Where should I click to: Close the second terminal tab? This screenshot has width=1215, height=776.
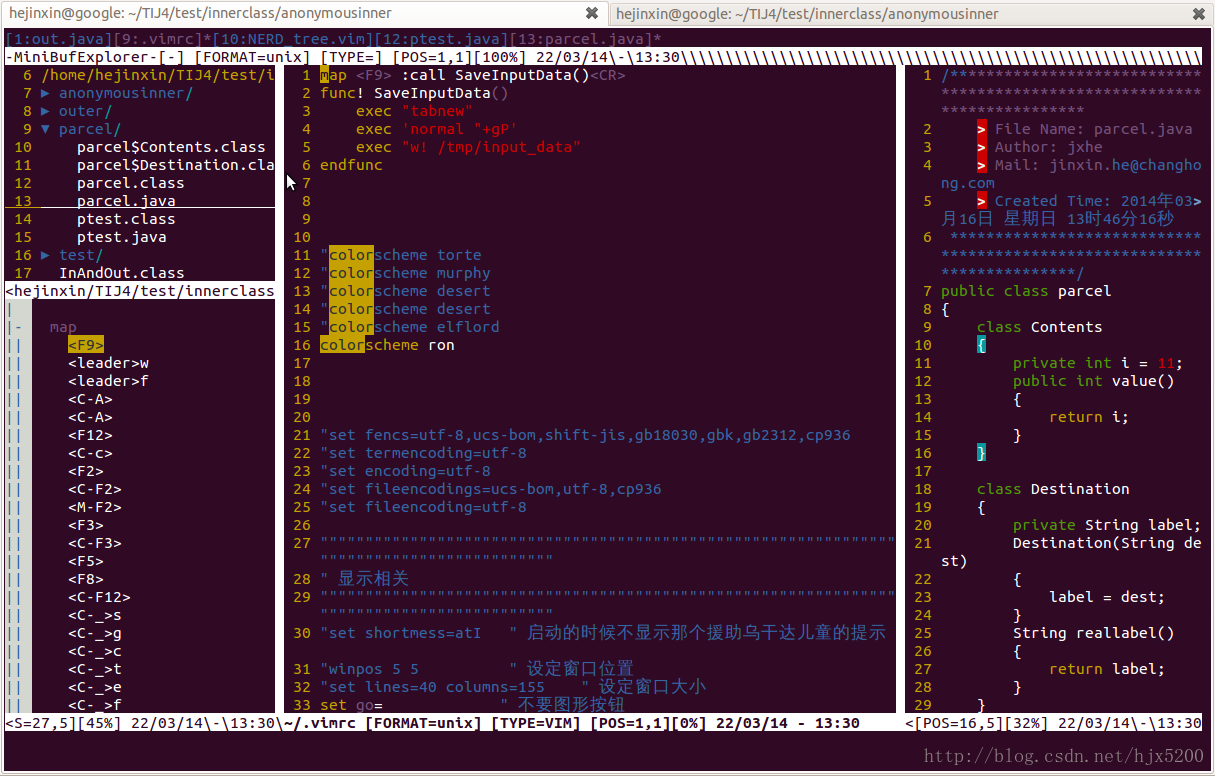point(1198,14)
